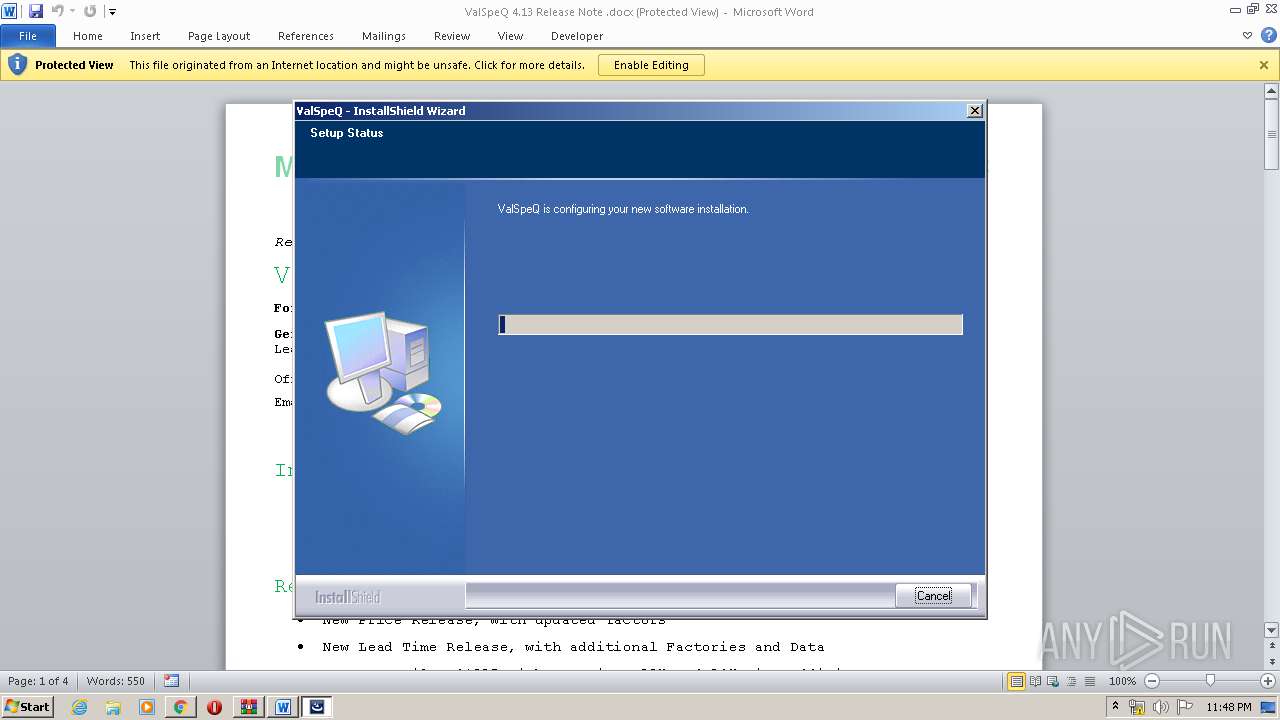Open the Undo history dropdown arrow
The height and width of the screenshot is (720, 1280).
[72, 12]
